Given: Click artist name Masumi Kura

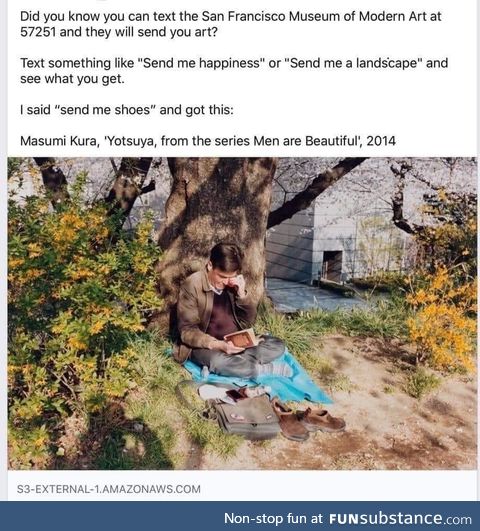Looking at the screenshot, I should 60,141.
